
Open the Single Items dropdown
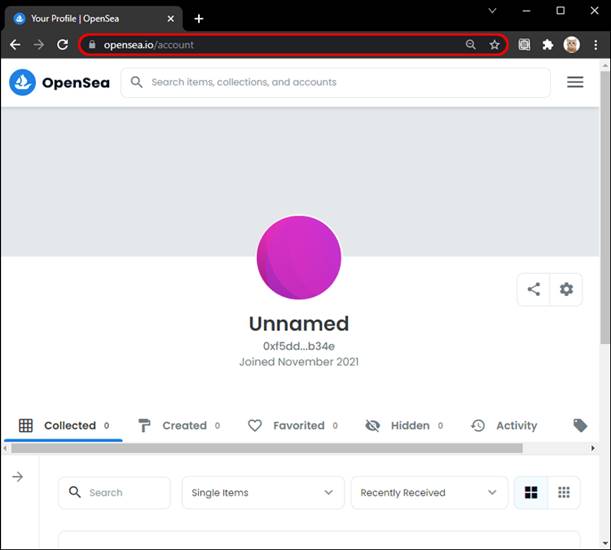click(x=262, y=492)
